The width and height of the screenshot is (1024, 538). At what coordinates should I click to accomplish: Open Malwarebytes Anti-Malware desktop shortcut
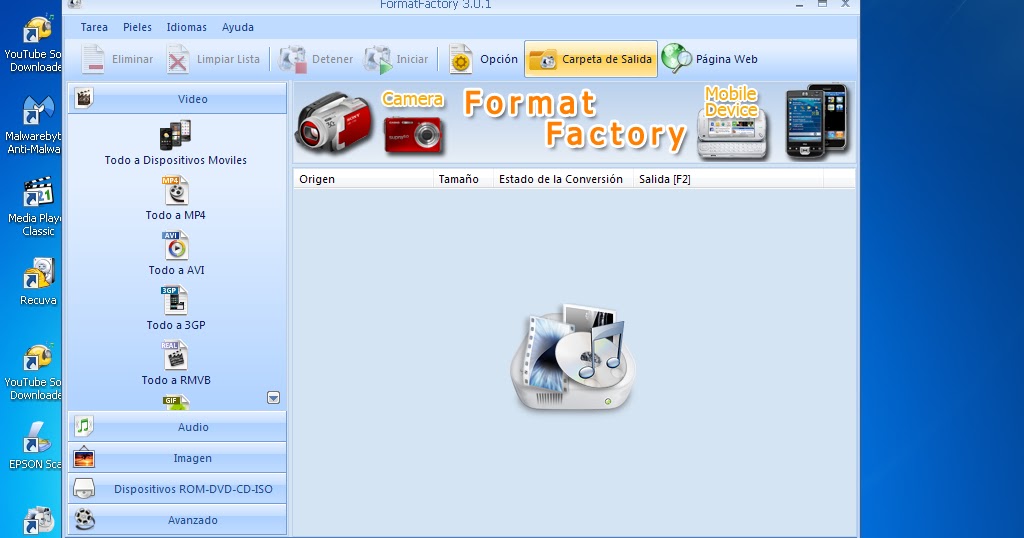(x=34, y=125)
